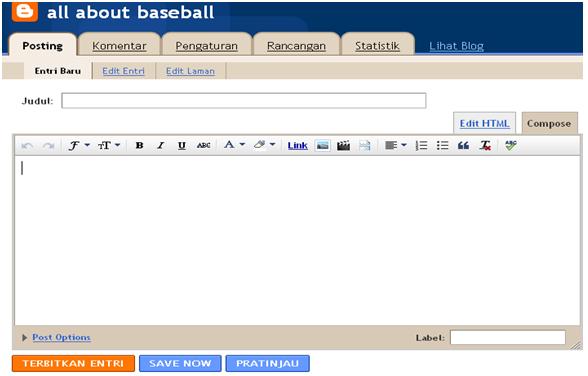
Task: Open the font family dropdown
Action: 79,145
